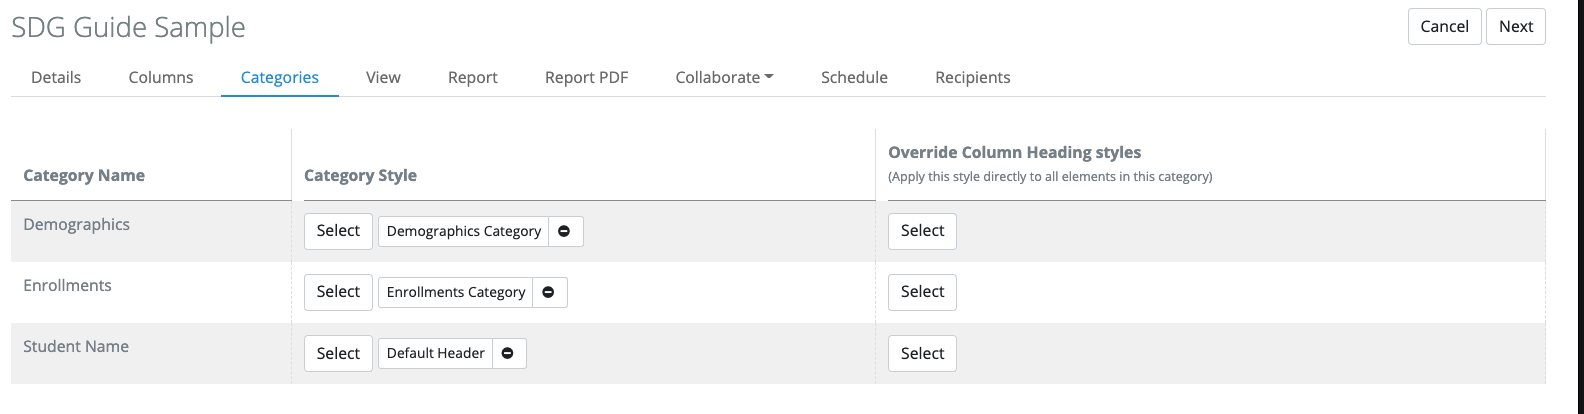Viewport: 1584px width, 414px height.
Task: Select category style for Demographics row
Action: pyautogui.click(x=338, y=231)
